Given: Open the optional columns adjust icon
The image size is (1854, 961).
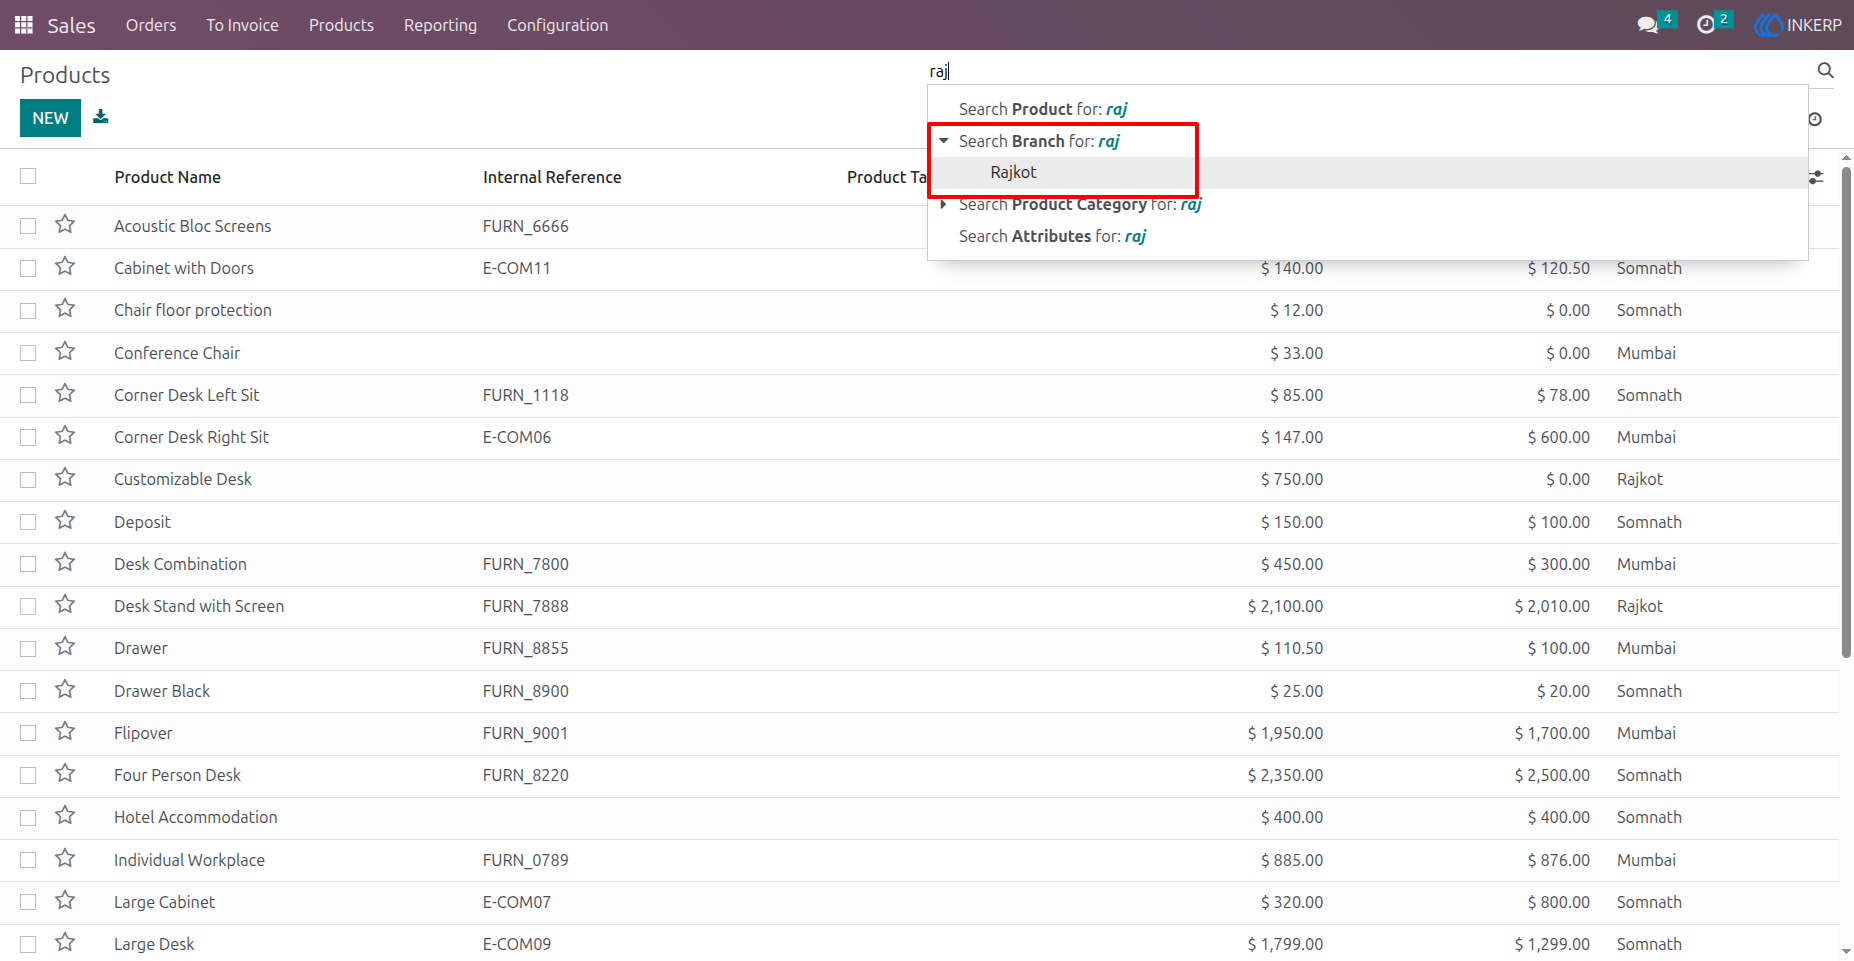Looking at the screenshot, I should tap(1816, 177).
